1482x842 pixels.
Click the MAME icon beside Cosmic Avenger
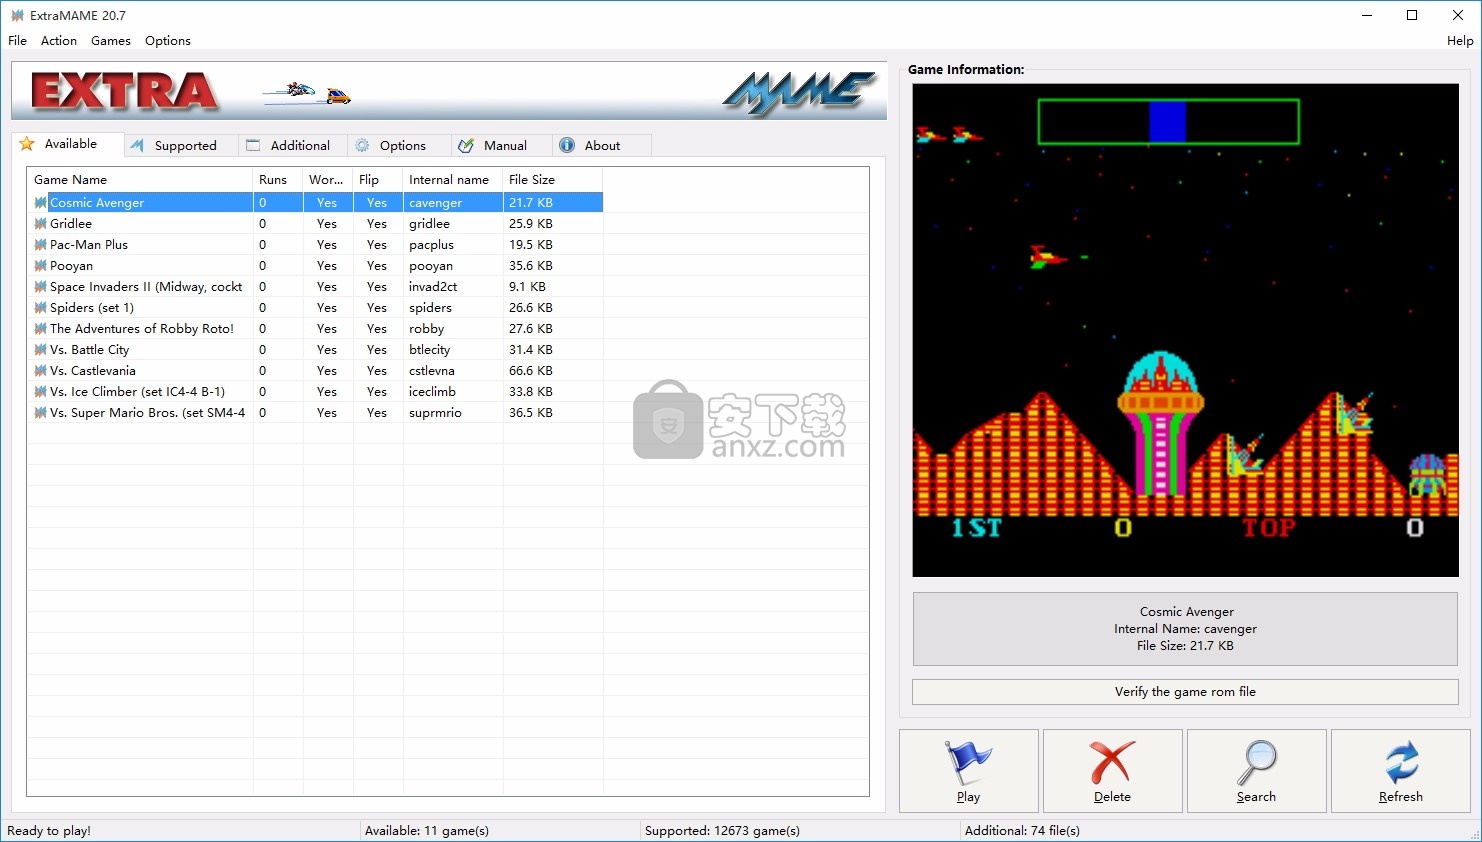40,203
